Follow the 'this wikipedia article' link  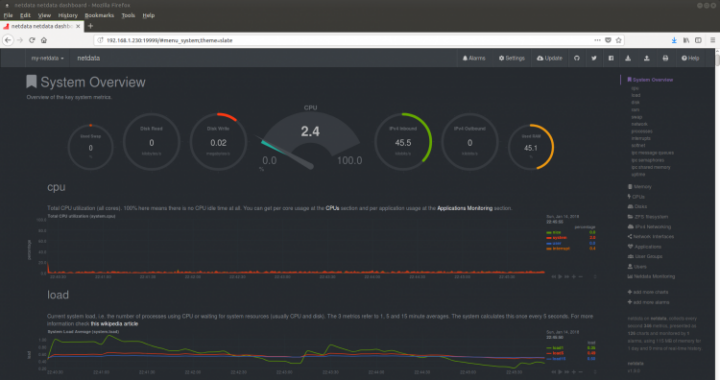click(x=114, y=324)
